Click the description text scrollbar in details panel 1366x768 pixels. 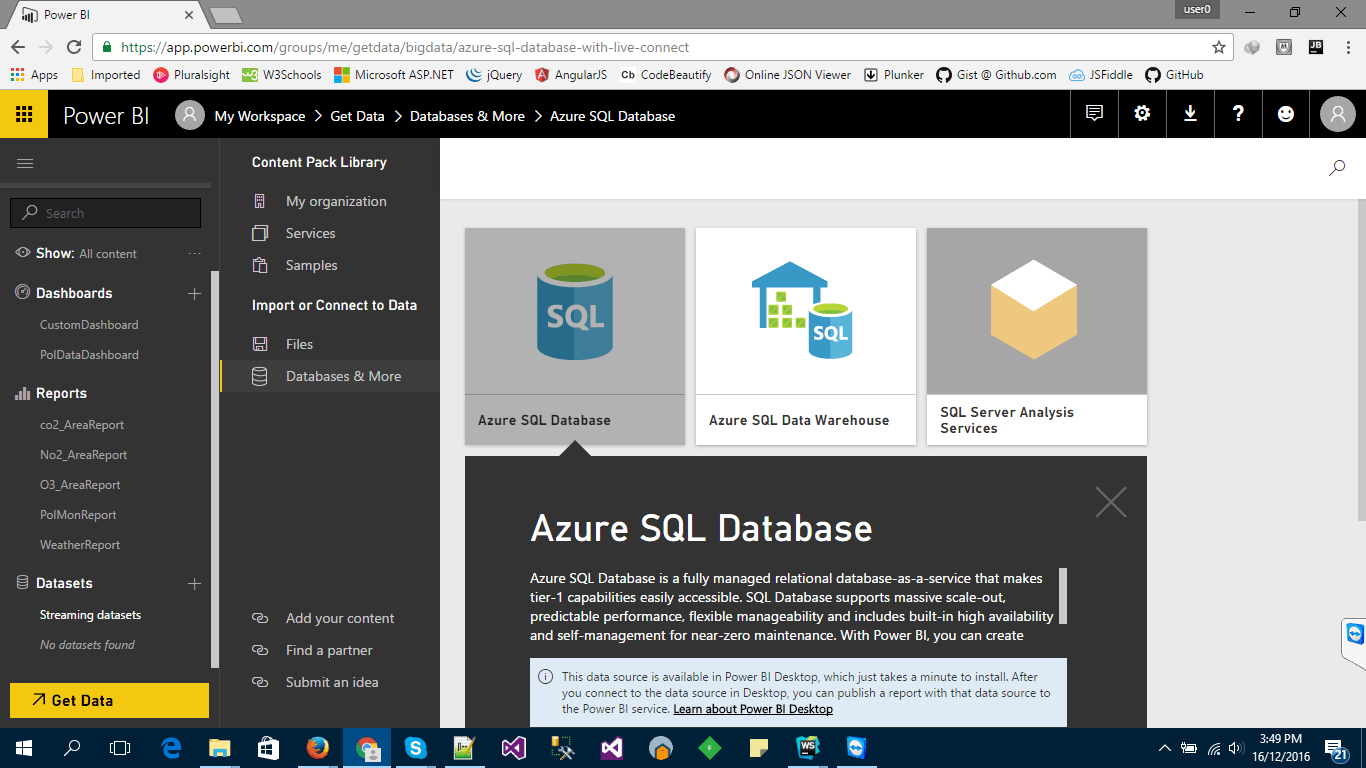(1063, 596)
